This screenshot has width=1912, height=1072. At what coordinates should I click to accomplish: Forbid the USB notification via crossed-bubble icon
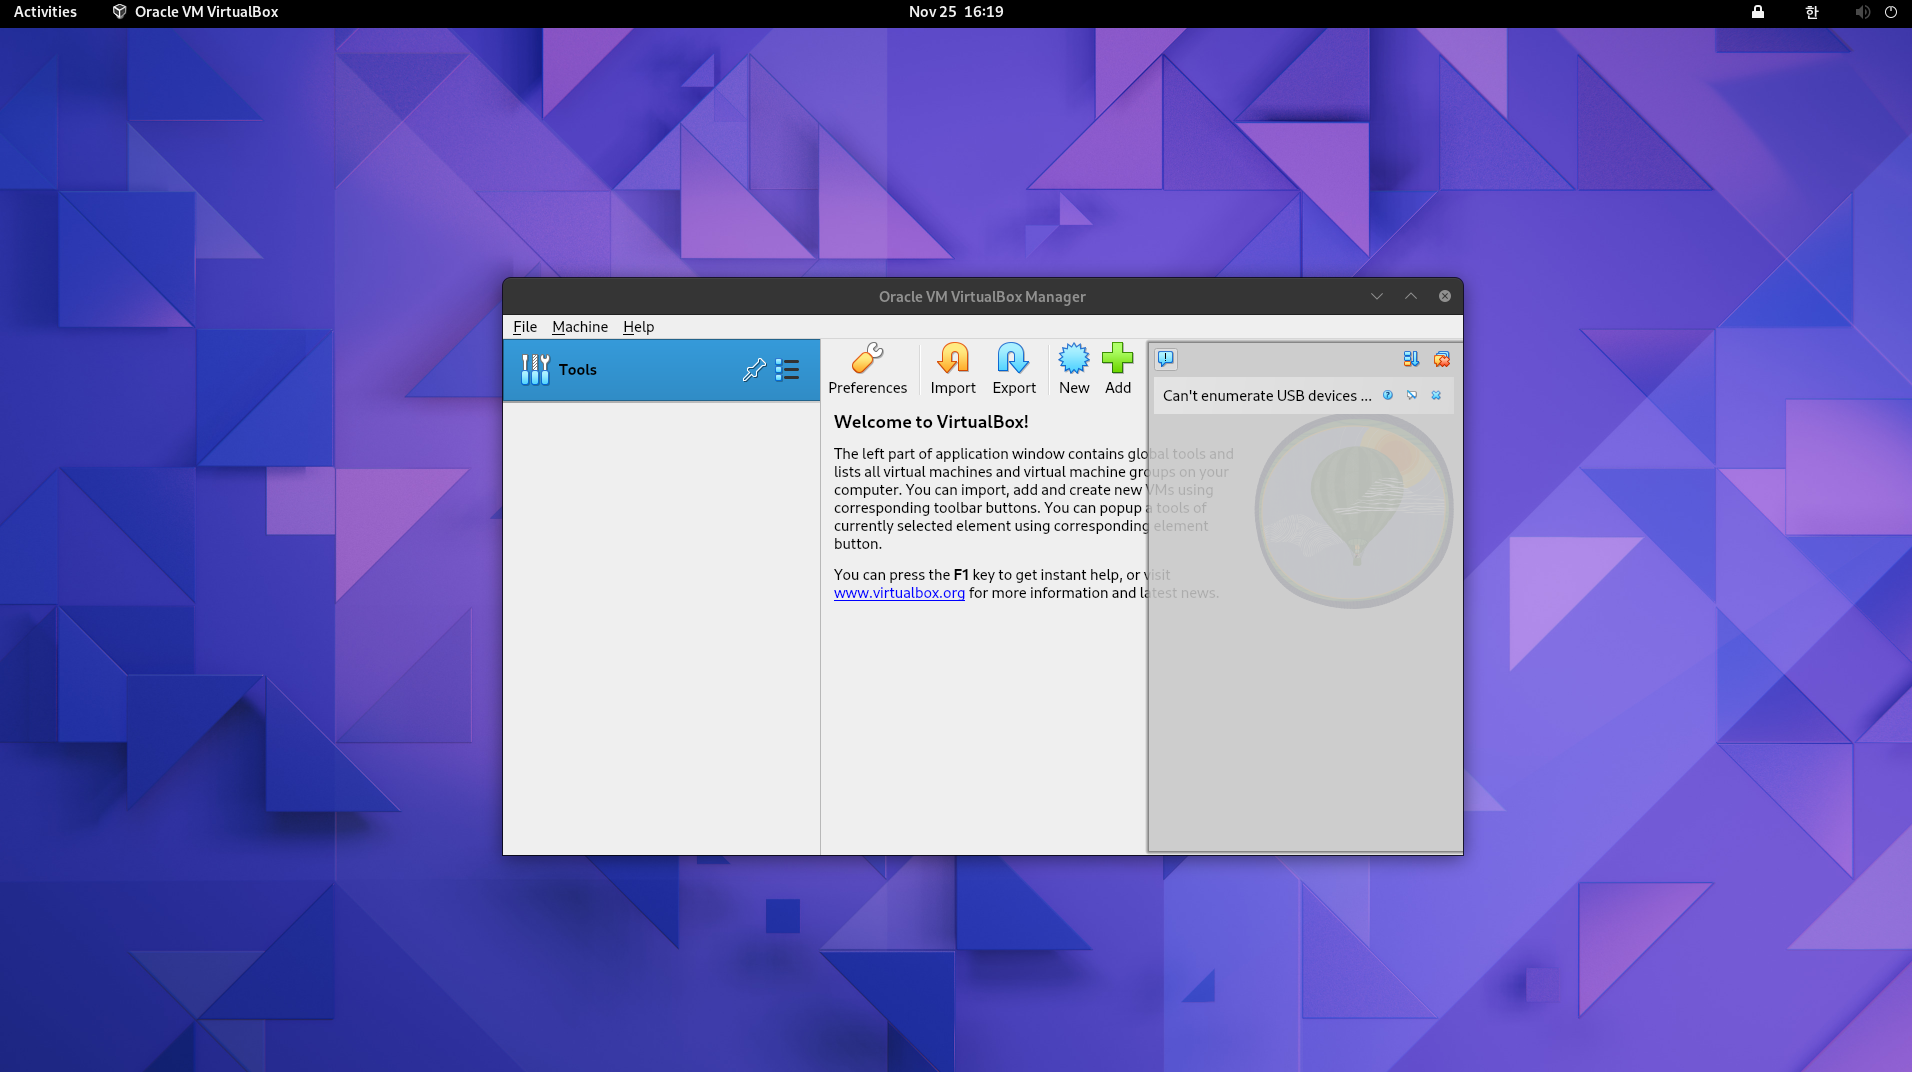coord(1412,395)
